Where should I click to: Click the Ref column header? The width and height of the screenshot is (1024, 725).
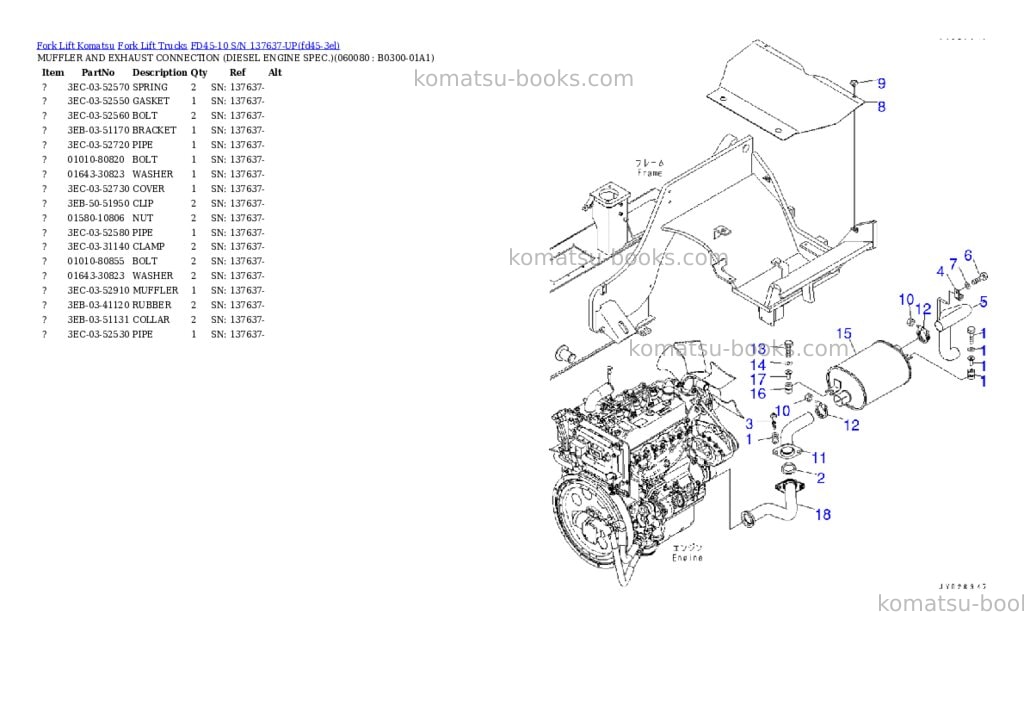click(238, 72)
